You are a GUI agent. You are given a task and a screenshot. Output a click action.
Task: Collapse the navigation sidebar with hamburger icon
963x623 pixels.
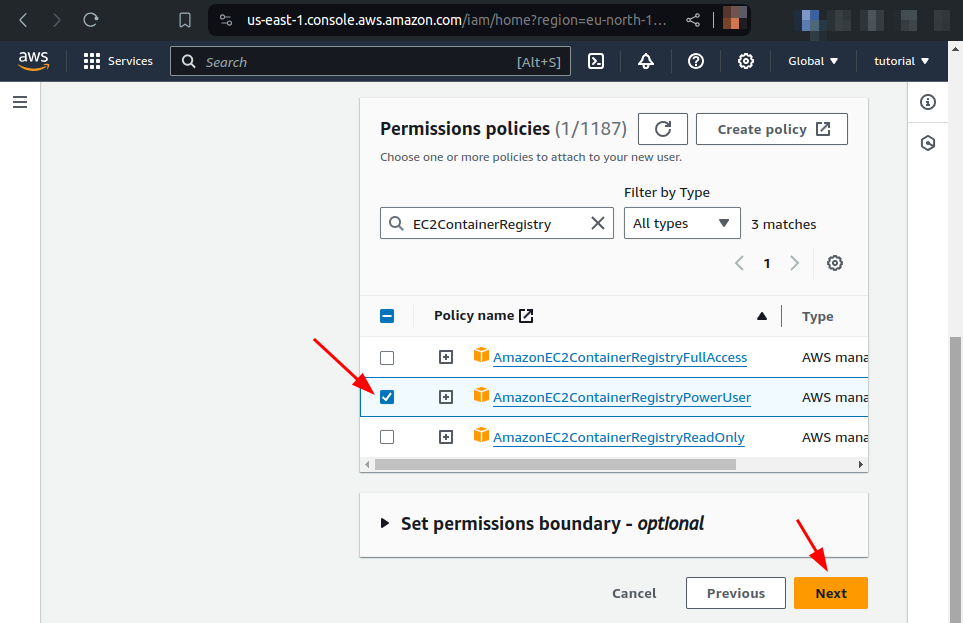tap(20, 100)
